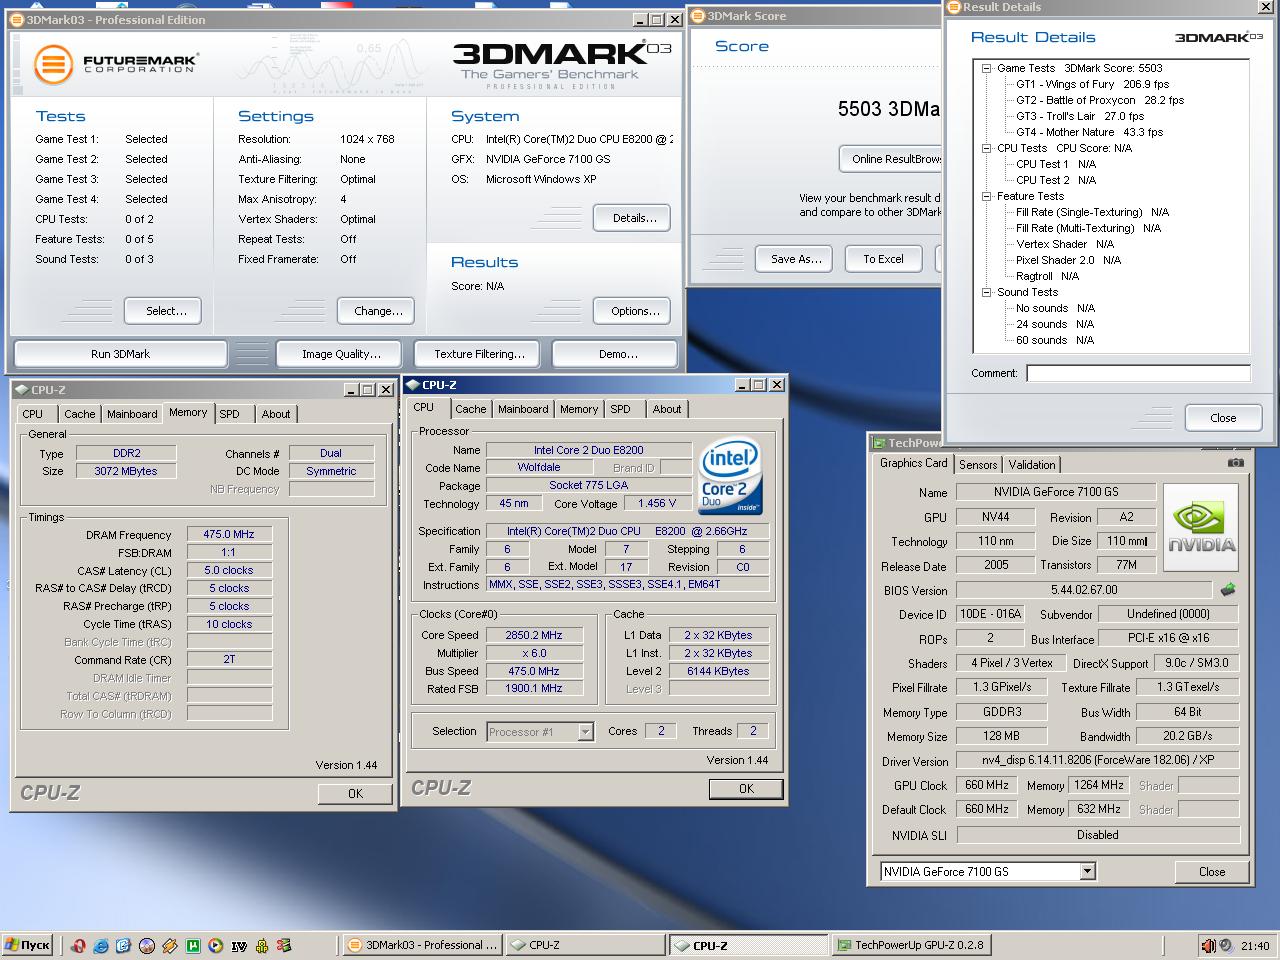Take a GPU-Z screenshot via camera icon
Image resolution: width=1280 pixels, height=960 pixels.
point(1236,462)
